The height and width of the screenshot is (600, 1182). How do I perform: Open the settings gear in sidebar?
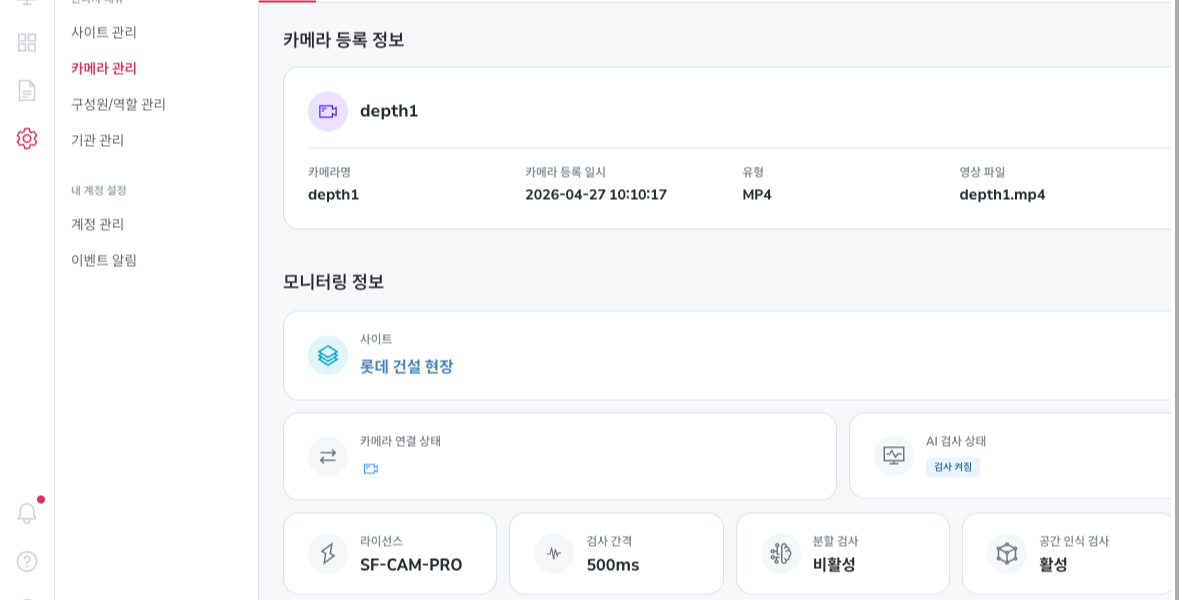(x=27, y=139)
